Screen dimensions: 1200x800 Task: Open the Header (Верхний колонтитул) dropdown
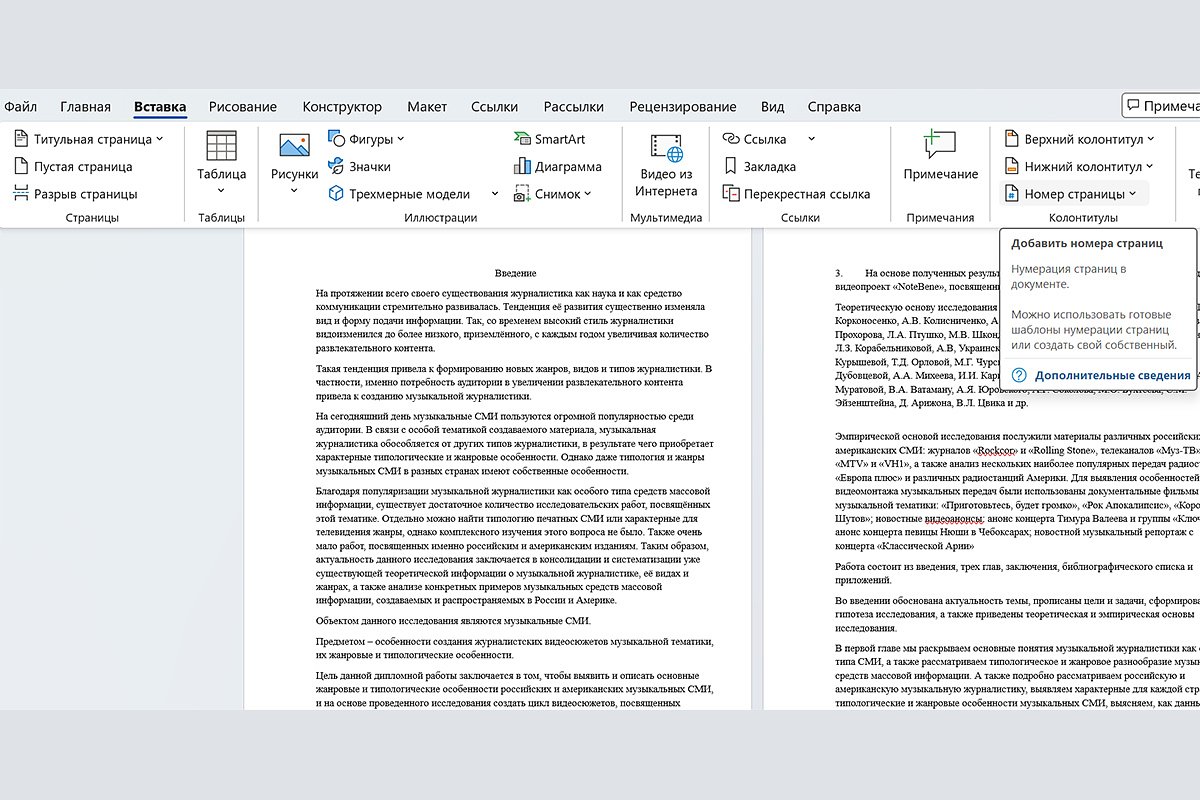(1078, 139)
